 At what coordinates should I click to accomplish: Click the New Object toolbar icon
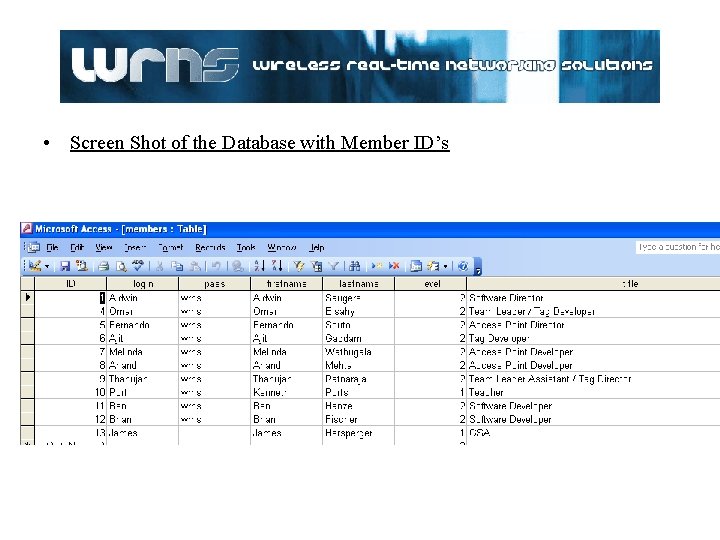point(433,266)
